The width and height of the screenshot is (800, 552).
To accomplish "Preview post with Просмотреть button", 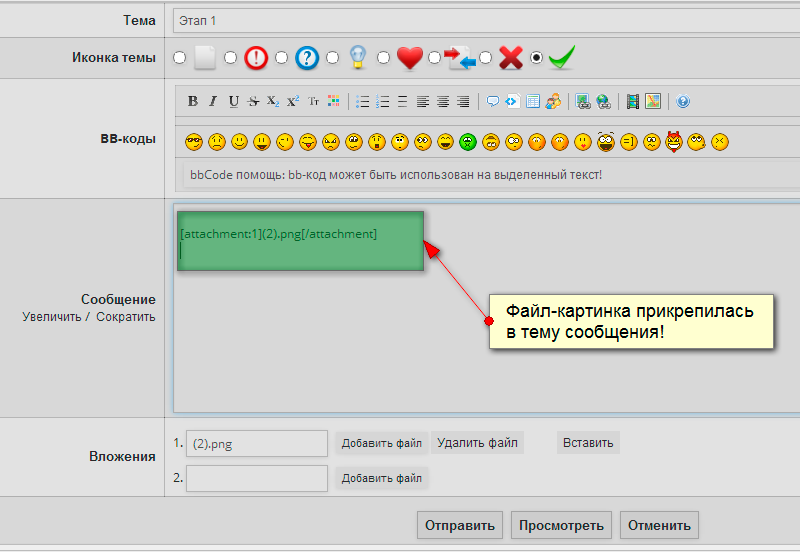I will click(x=561, y=525).
